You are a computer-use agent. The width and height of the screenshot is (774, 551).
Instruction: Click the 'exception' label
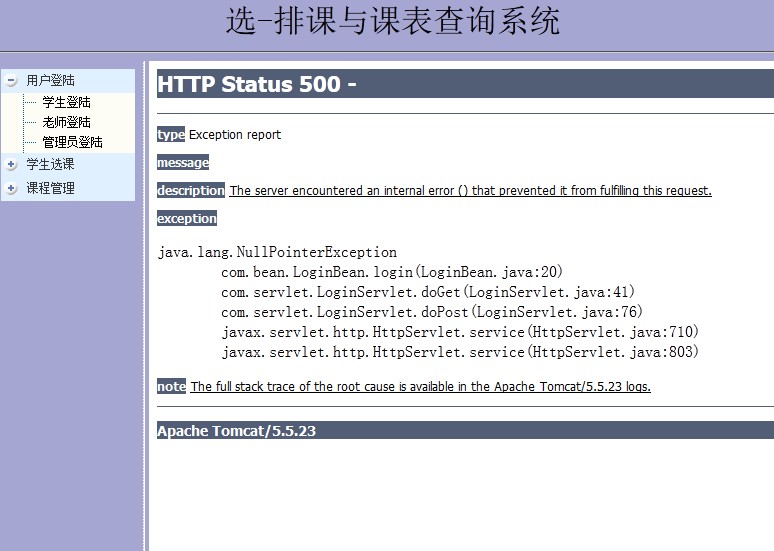(187, 218)
